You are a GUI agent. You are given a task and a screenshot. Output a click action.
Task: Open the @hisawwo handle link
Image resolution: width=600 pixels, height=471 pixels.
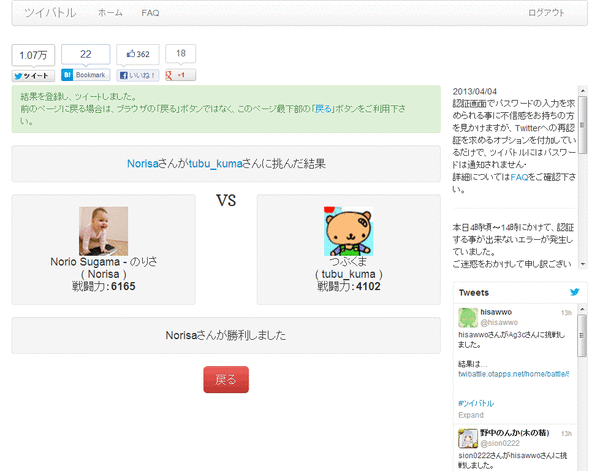point(499,323)
